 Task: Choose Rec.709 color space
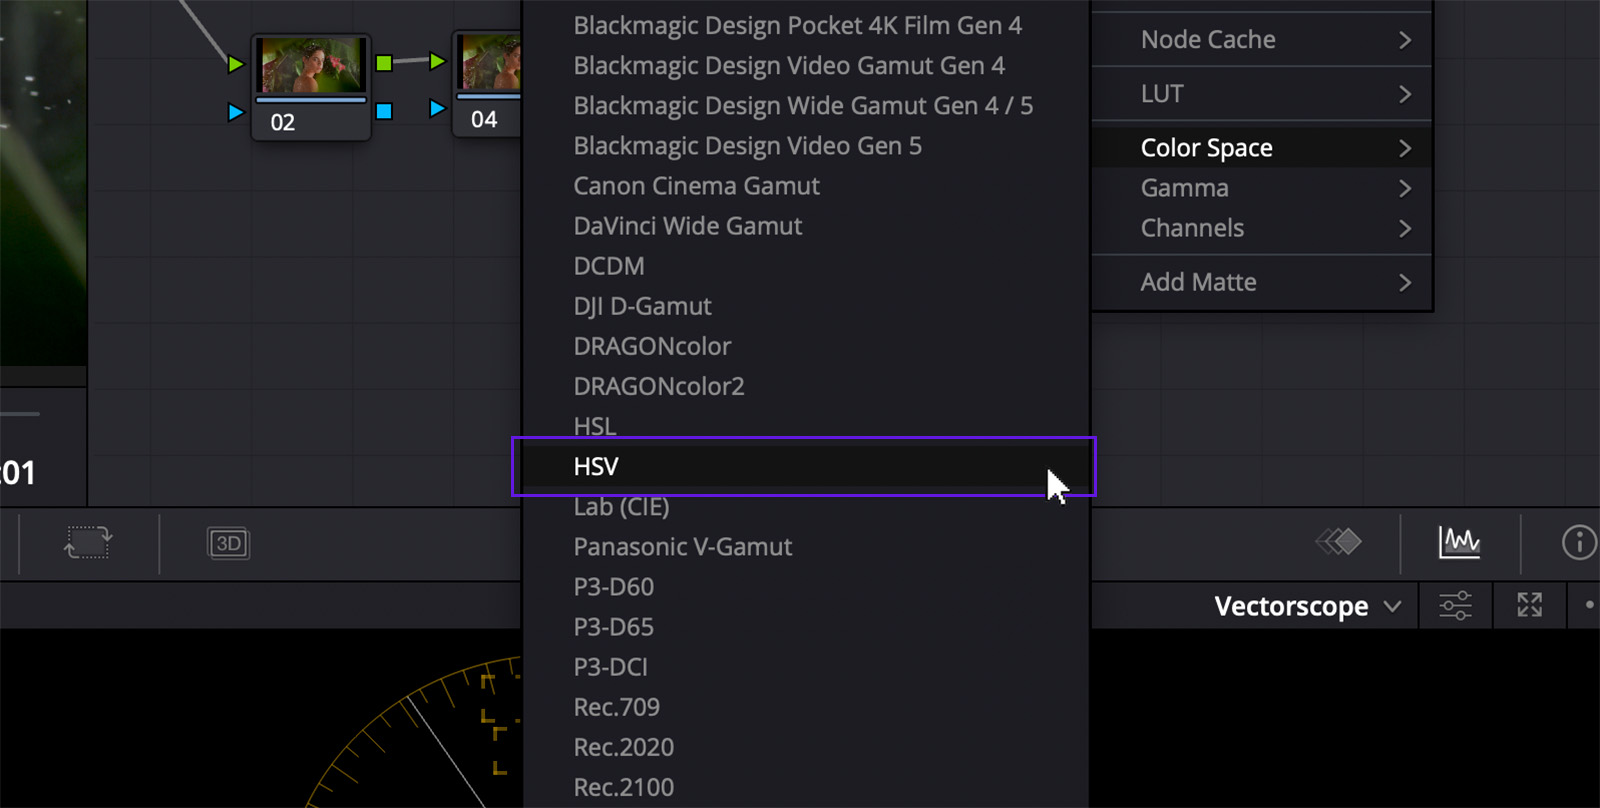click(805, 706)
